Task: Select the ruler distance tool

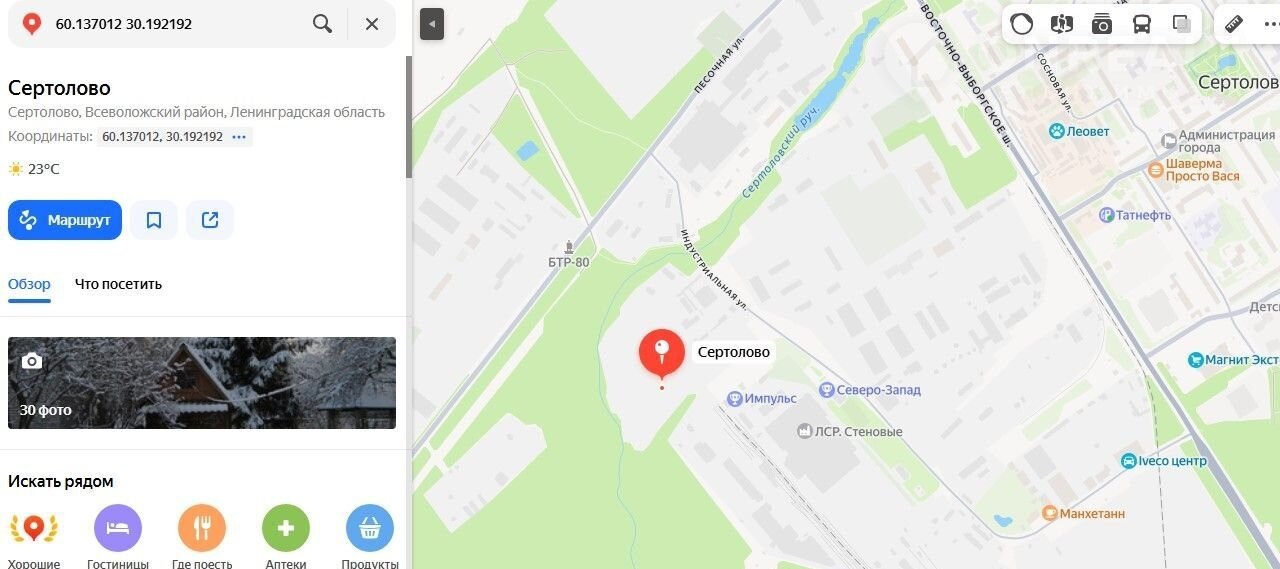Action: 1234,24
